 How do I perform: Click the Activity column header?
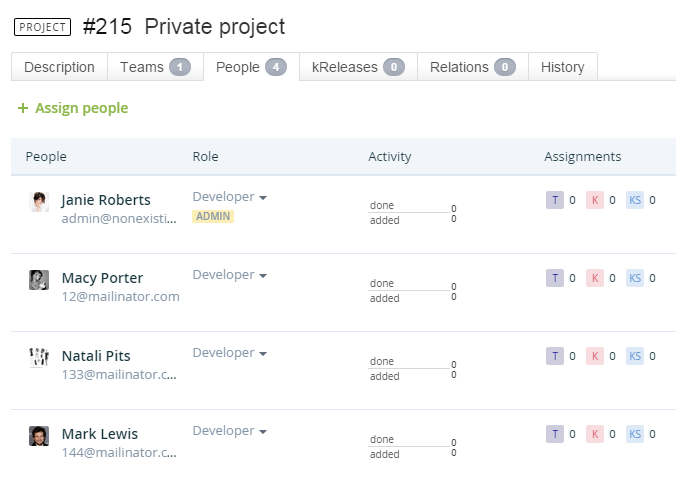click(x=390, y=157)
